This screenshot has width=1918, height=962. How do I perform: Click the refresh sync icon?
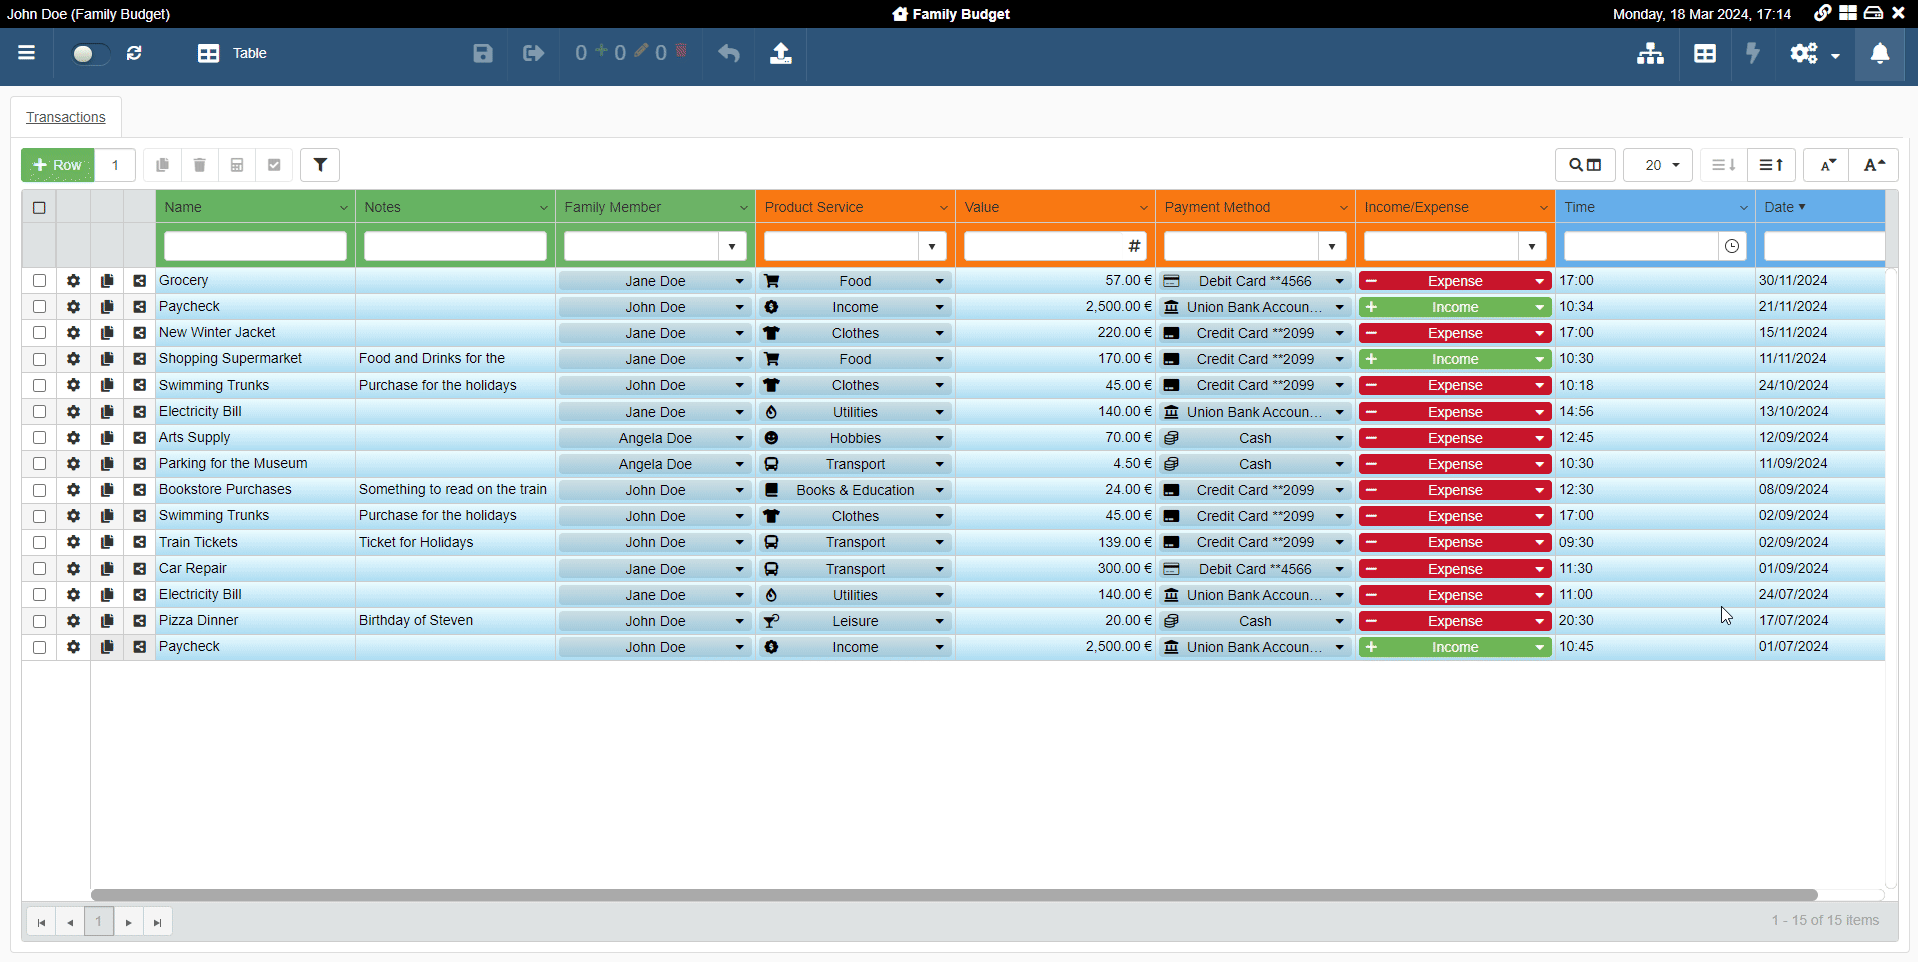[x=134, y=53]
